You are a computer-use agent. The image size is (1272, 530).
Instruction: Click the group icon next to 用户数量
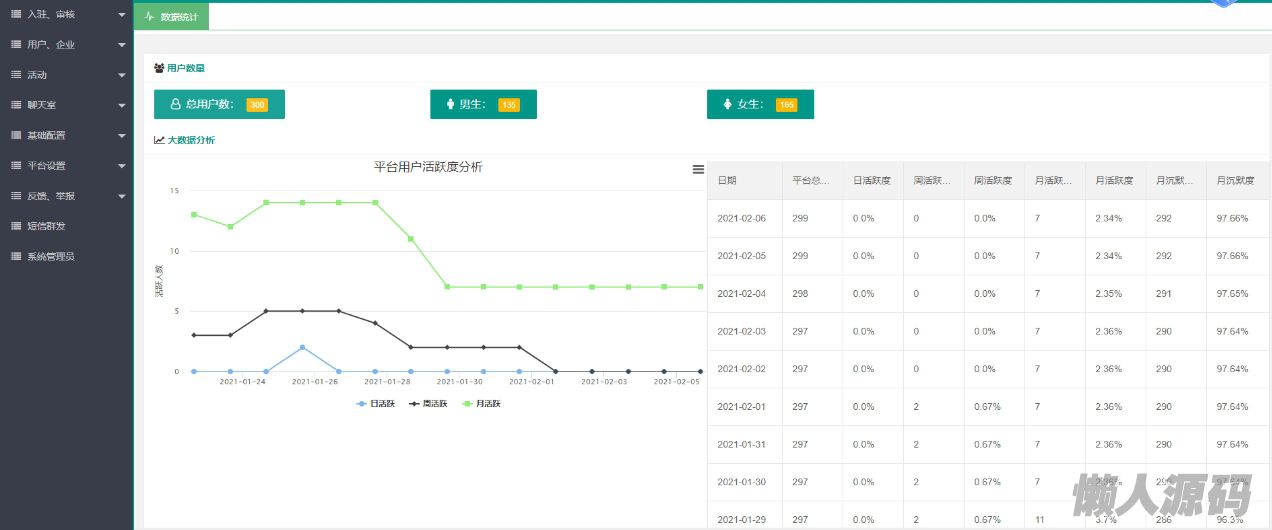click(159, 68)
